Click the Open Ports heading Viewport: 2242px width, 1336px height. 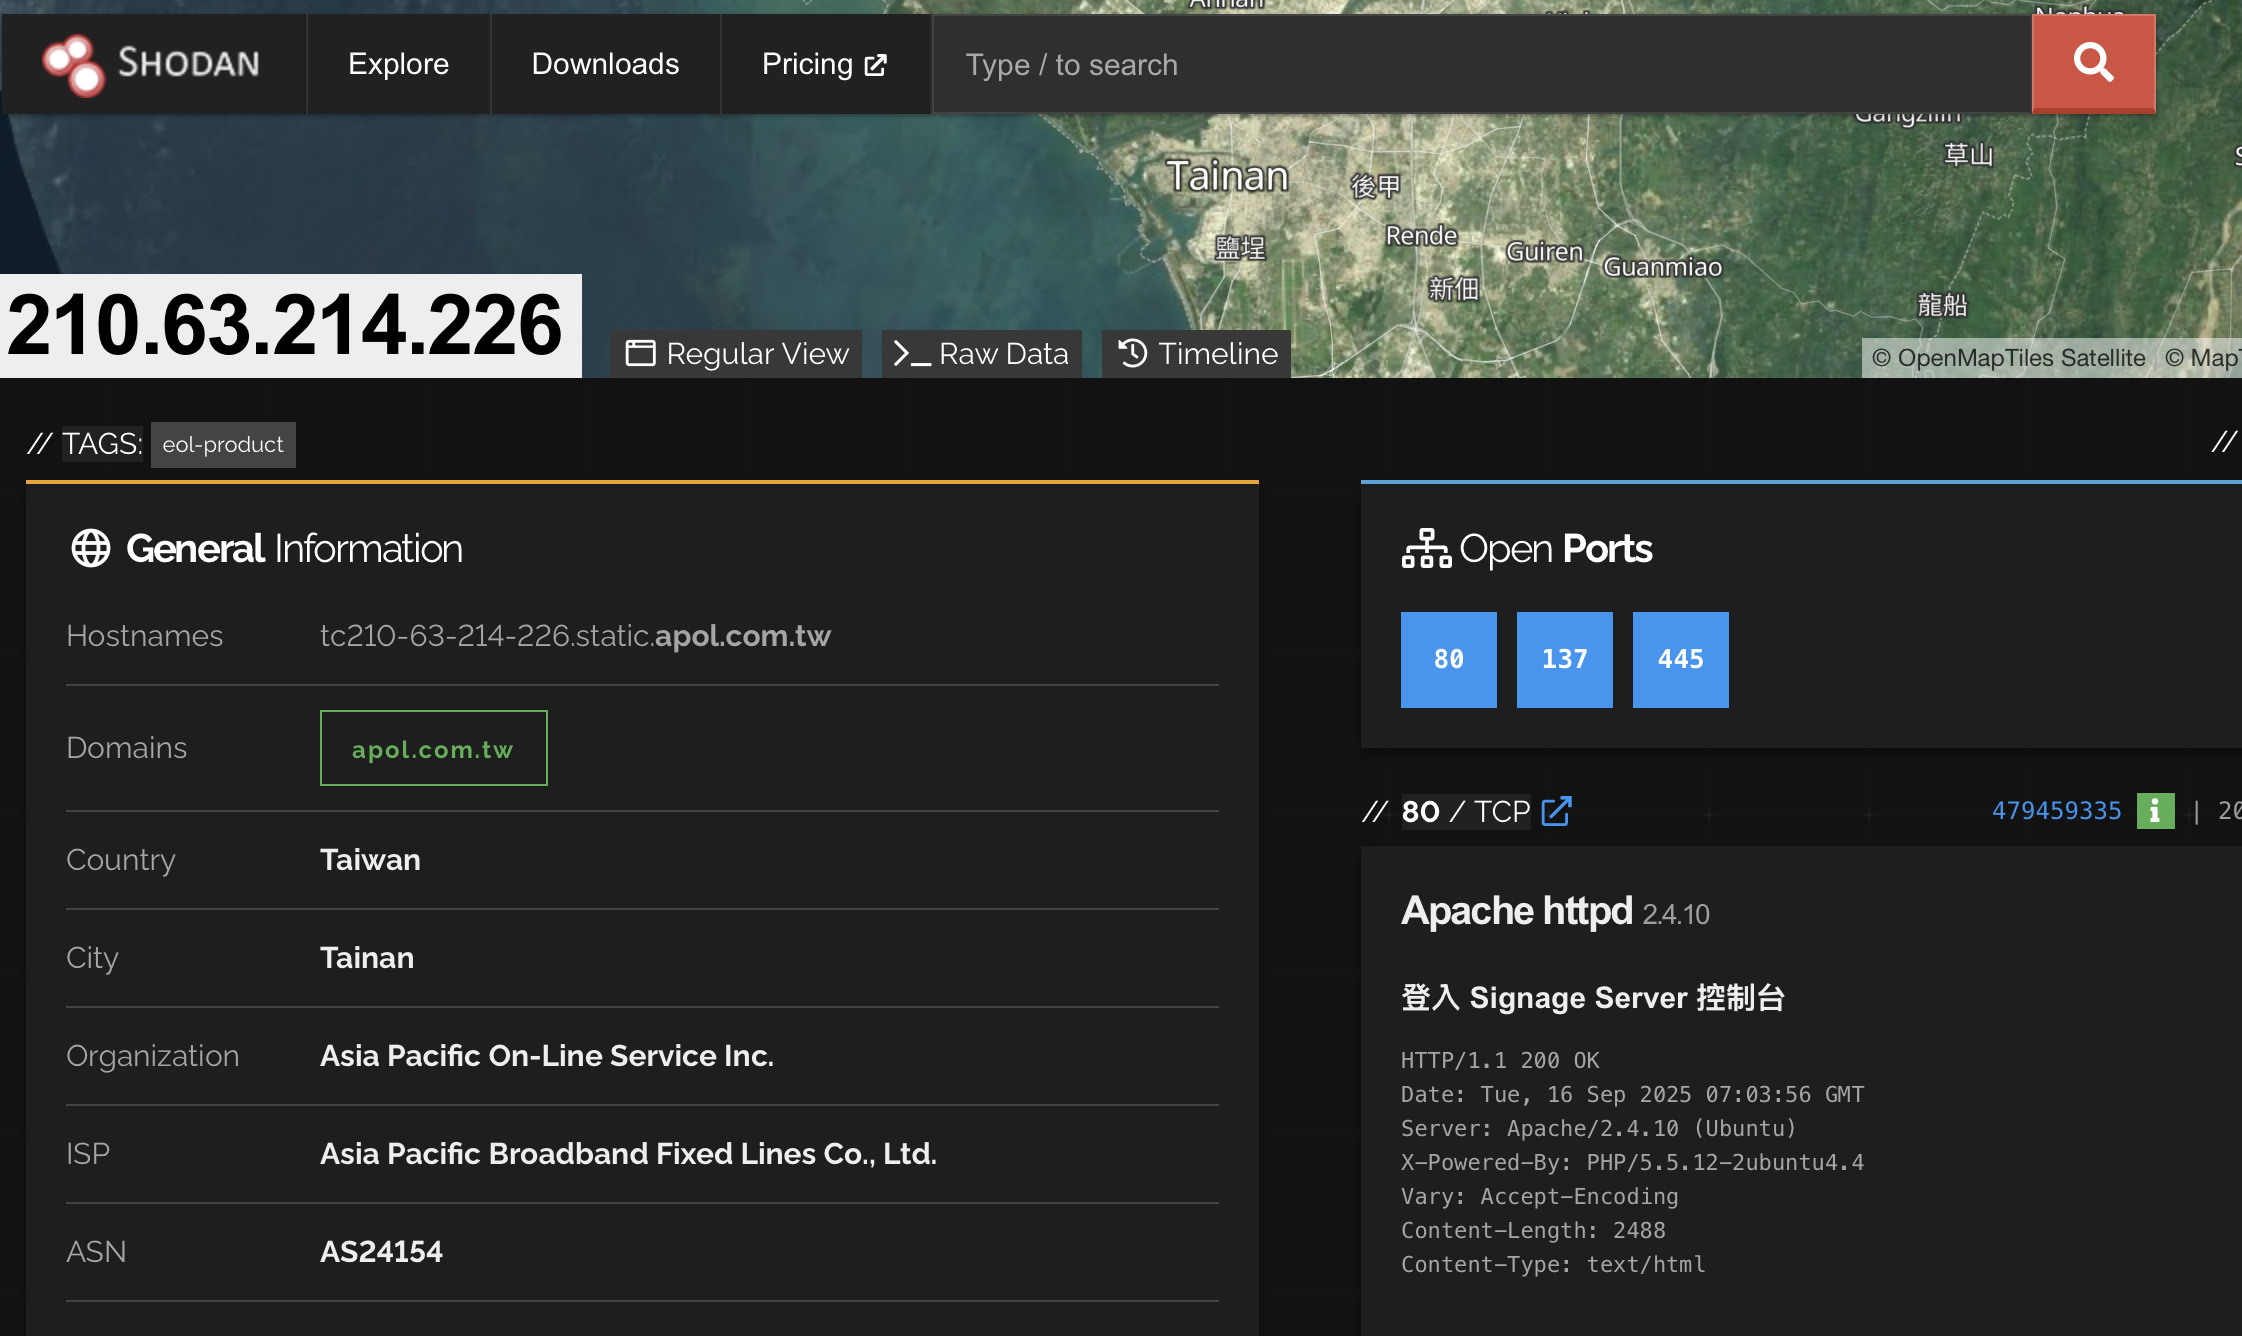pos(1556,549)
